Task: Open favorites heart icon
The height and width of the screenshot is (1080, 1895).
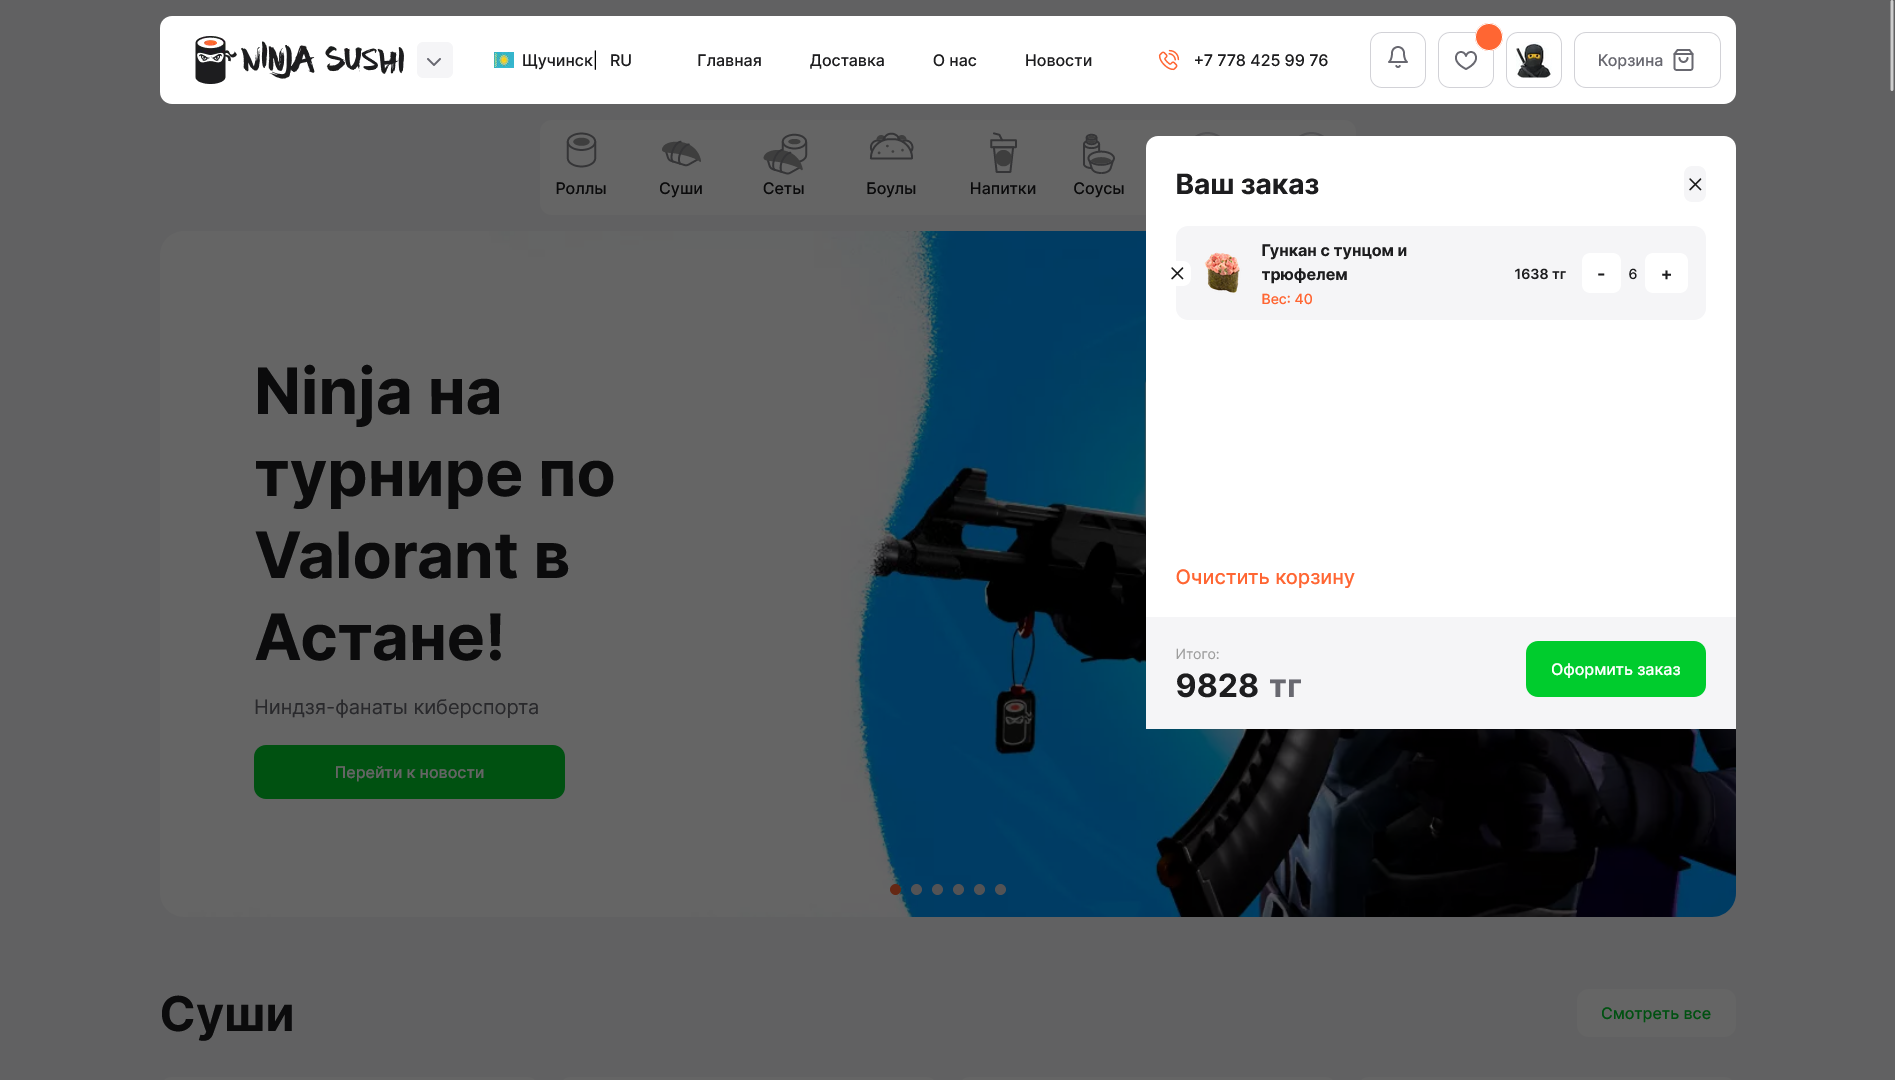Action: [1466, 60]
